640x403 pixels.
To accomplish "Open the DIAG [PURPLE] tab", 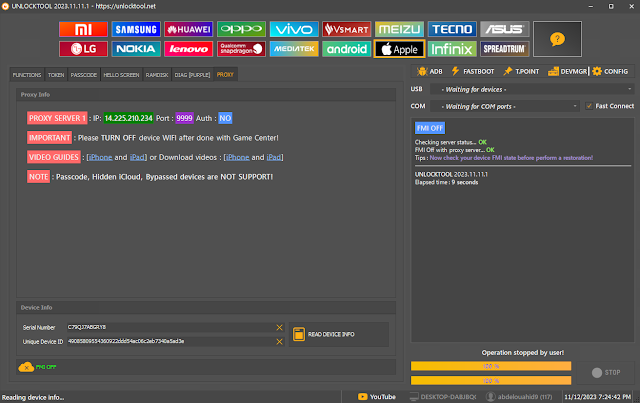I will pos(192,75).
